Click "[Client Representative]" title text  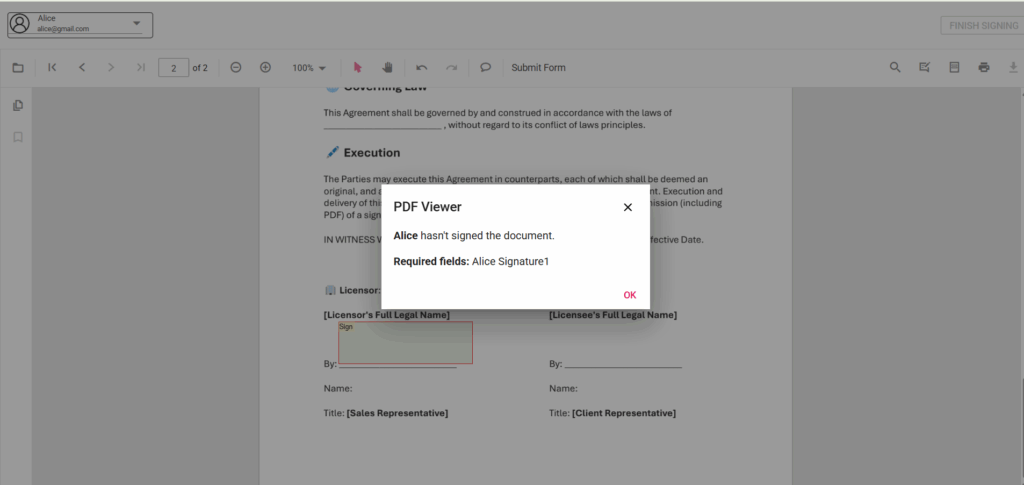click(624, 413)
